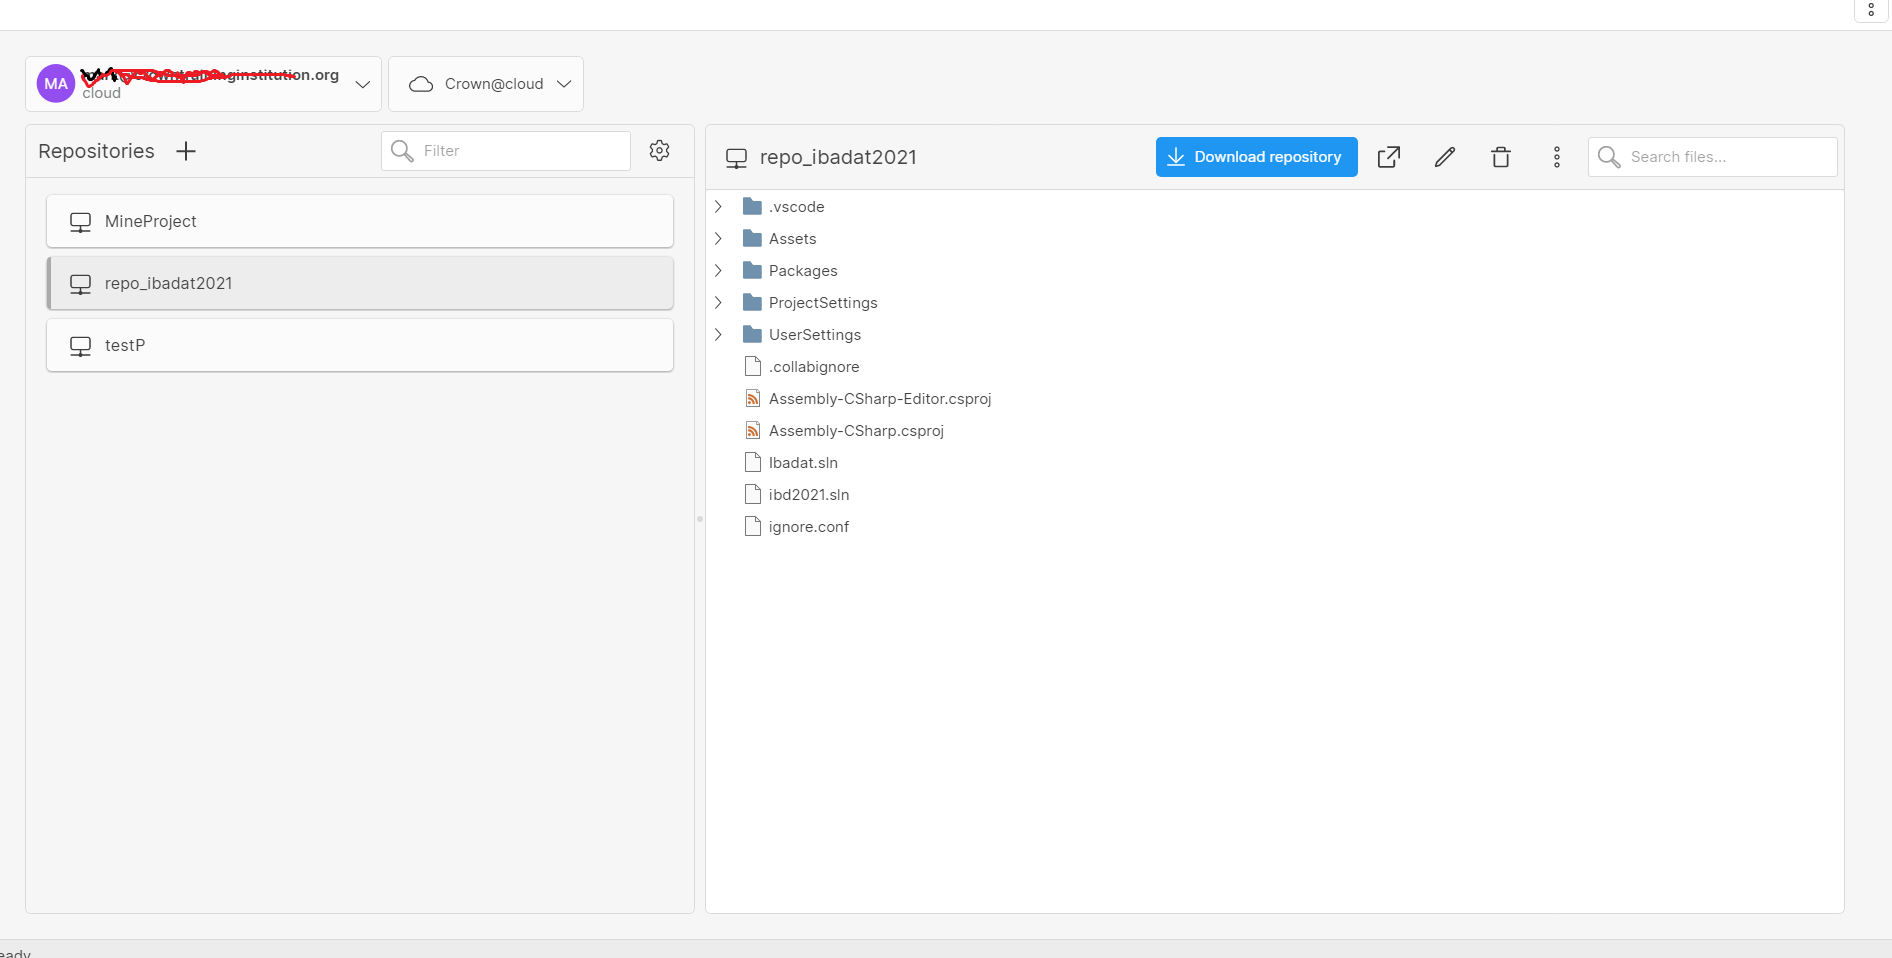Click the add new repository plus icon
1892x958 pixels.
click(x=185, y=151)
